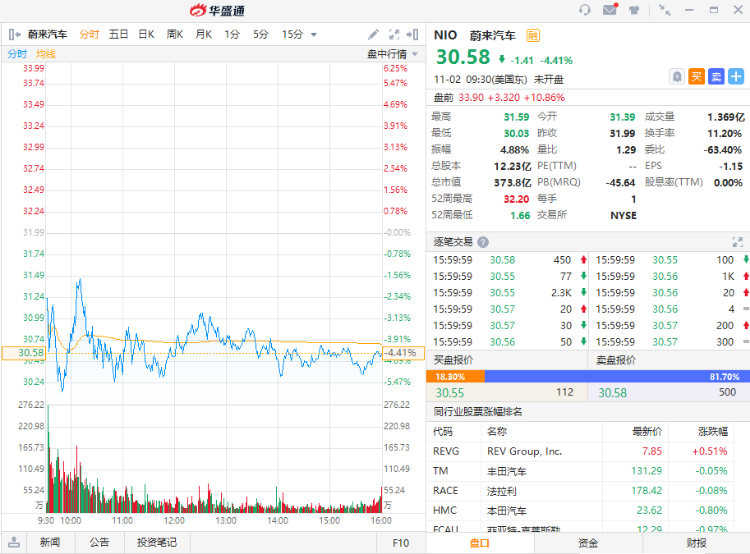750x554 pixels.
Task: Open the 新闻 news tab
Action: click(x=50, y=543)
